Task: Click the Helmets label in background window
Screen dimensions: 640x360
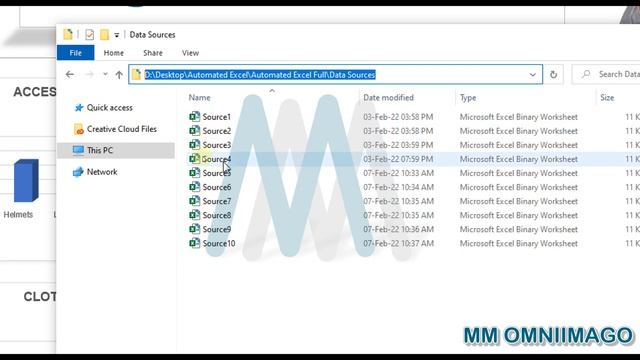Action: point(18,215)
